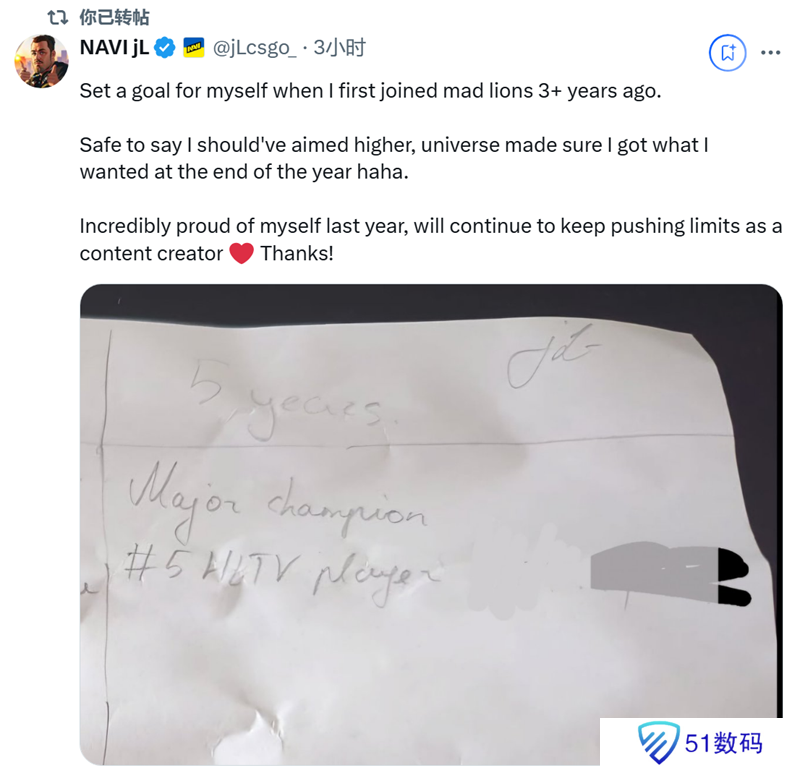Click the 'Set a goal for myself' sentence
800x768 pixels.
(370, 91)
